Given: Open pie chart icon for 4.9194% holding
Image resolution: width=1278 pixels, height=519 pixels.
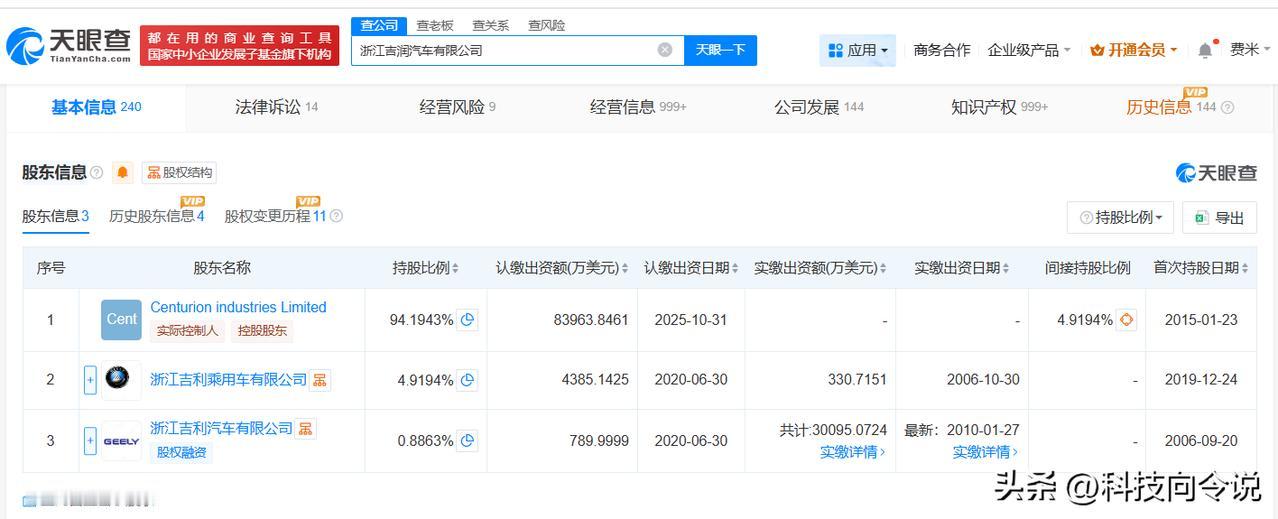Looking at the screenshot, I should [467, 380].
